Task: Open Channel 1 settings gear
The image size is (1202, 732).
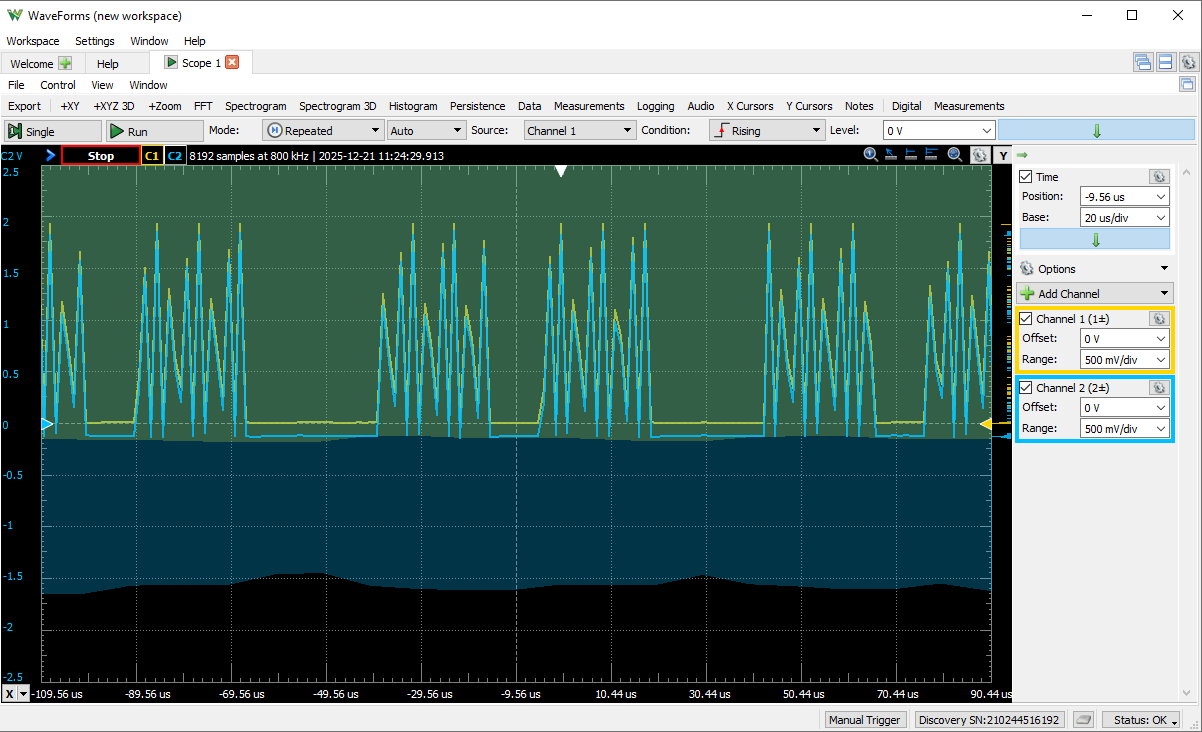Action: click(1158, 318)
